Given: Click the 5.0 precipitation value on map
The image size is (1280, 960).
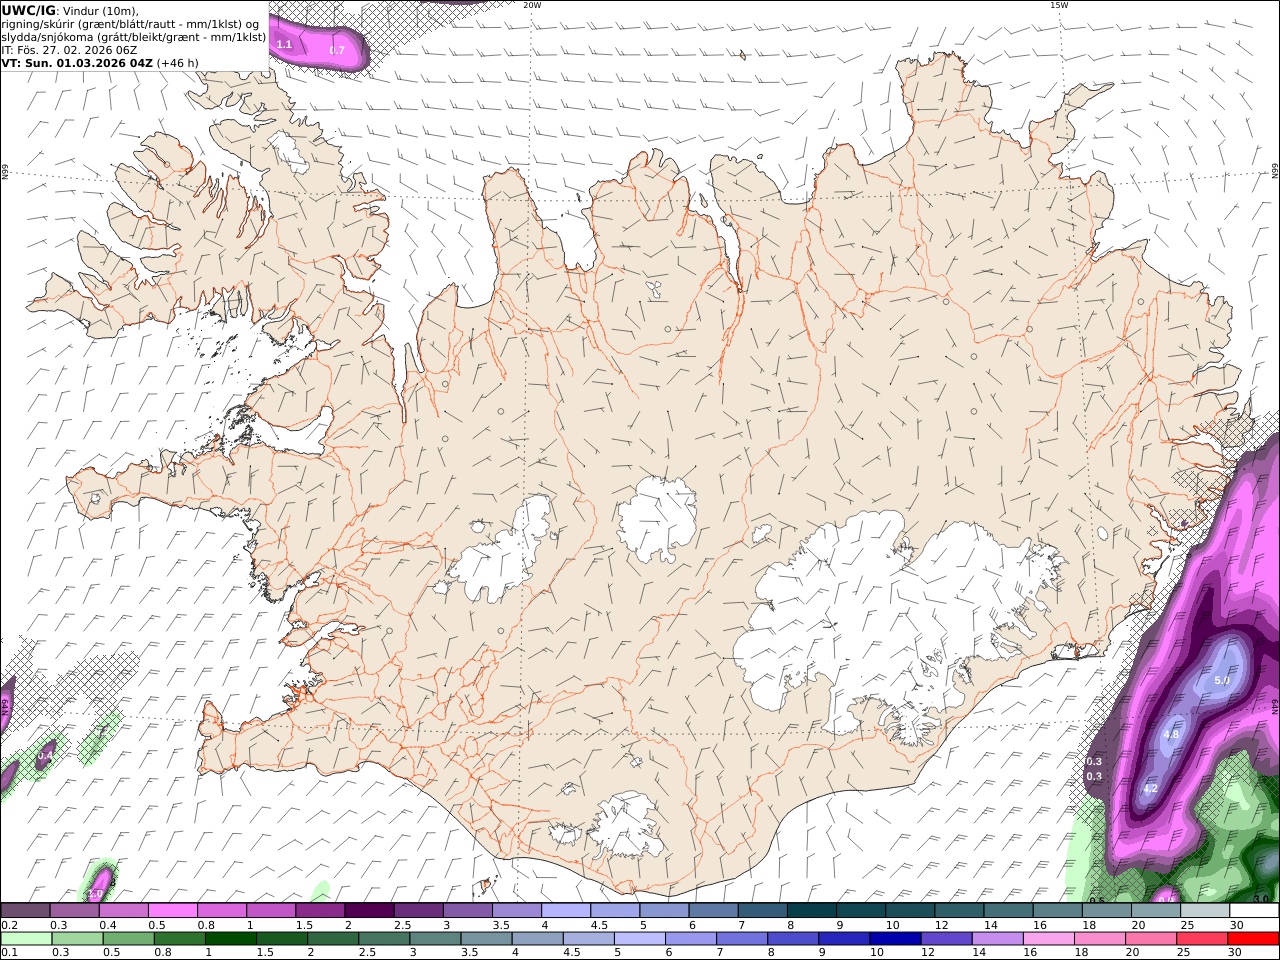Looking at the screenshot, I should pos(1221,681).
